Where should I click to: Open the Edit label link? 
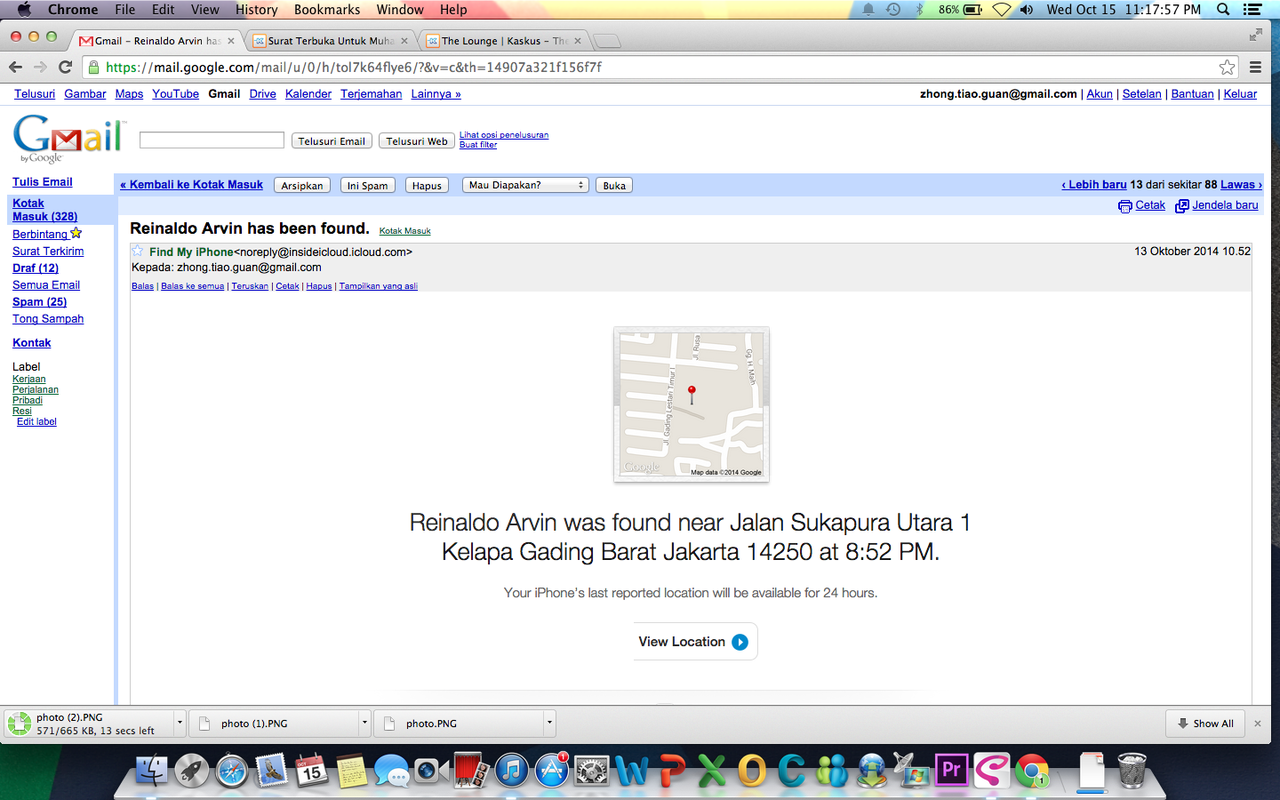tap(37, 422)
